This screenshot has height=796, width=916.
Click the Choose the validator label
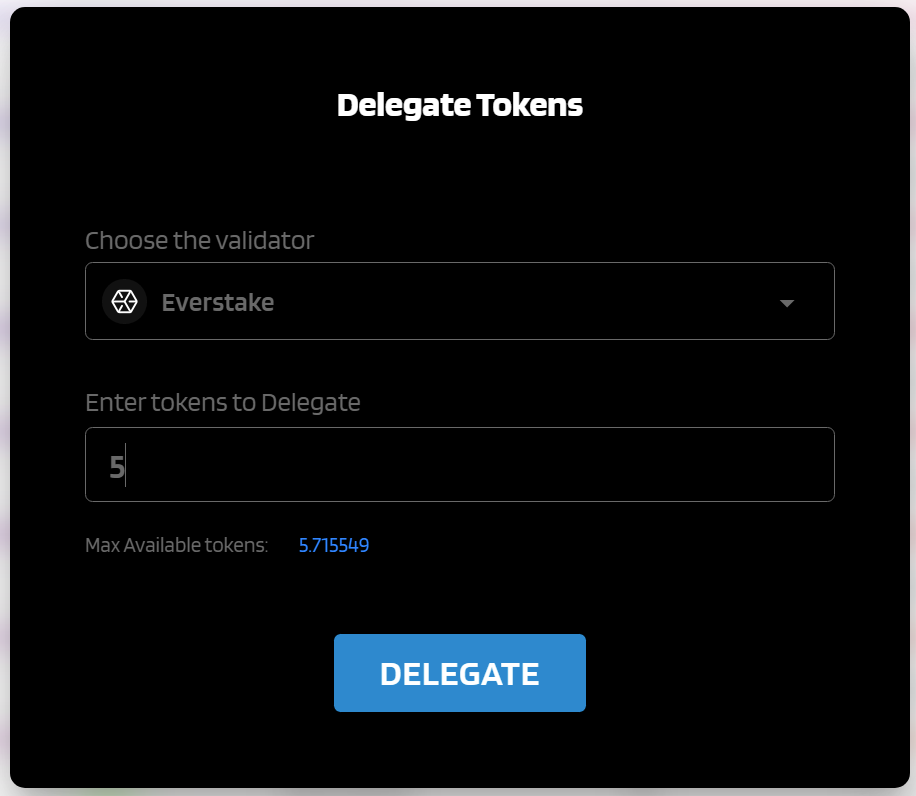199,240
